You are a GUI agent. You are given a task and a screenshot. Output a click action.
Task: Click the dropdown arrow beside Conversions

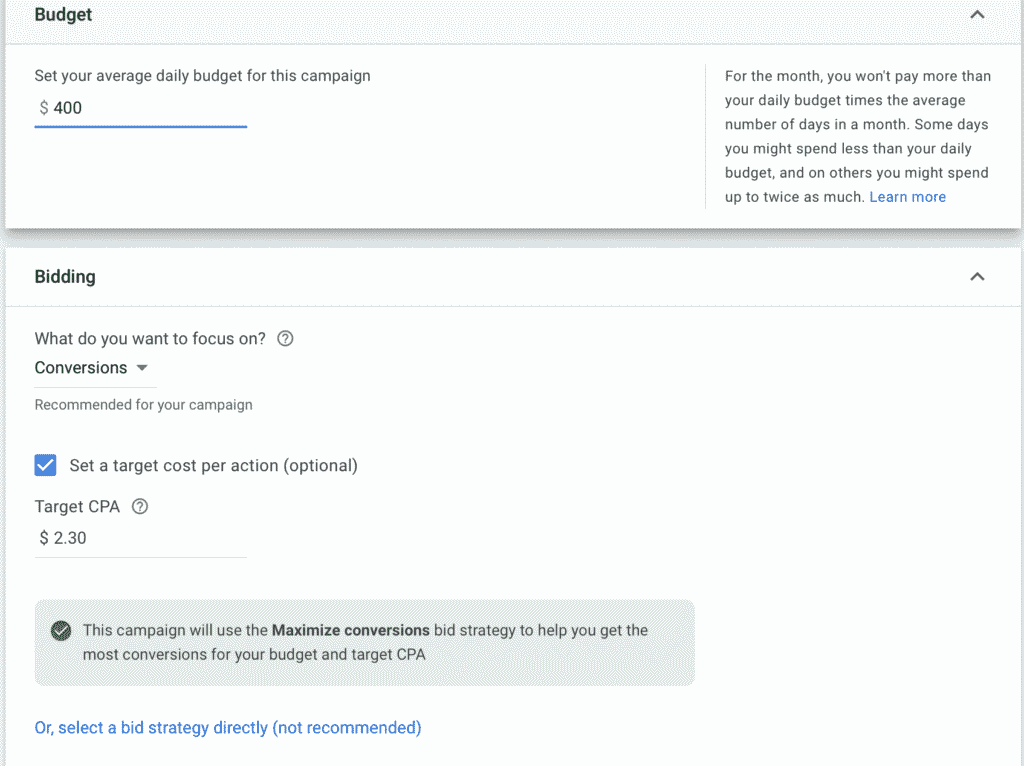[142, 368]
